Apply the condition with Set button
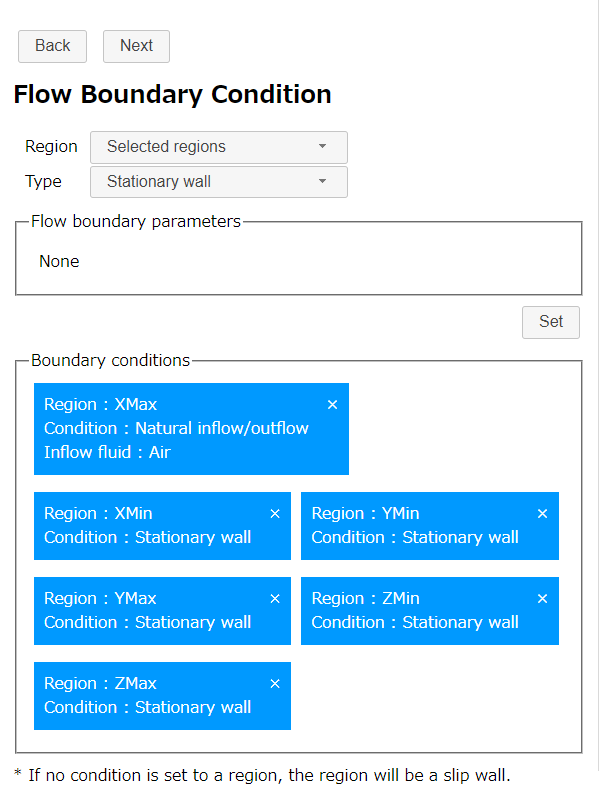The height and width of the screenshot is (802, 599). (x=551, y=322)
